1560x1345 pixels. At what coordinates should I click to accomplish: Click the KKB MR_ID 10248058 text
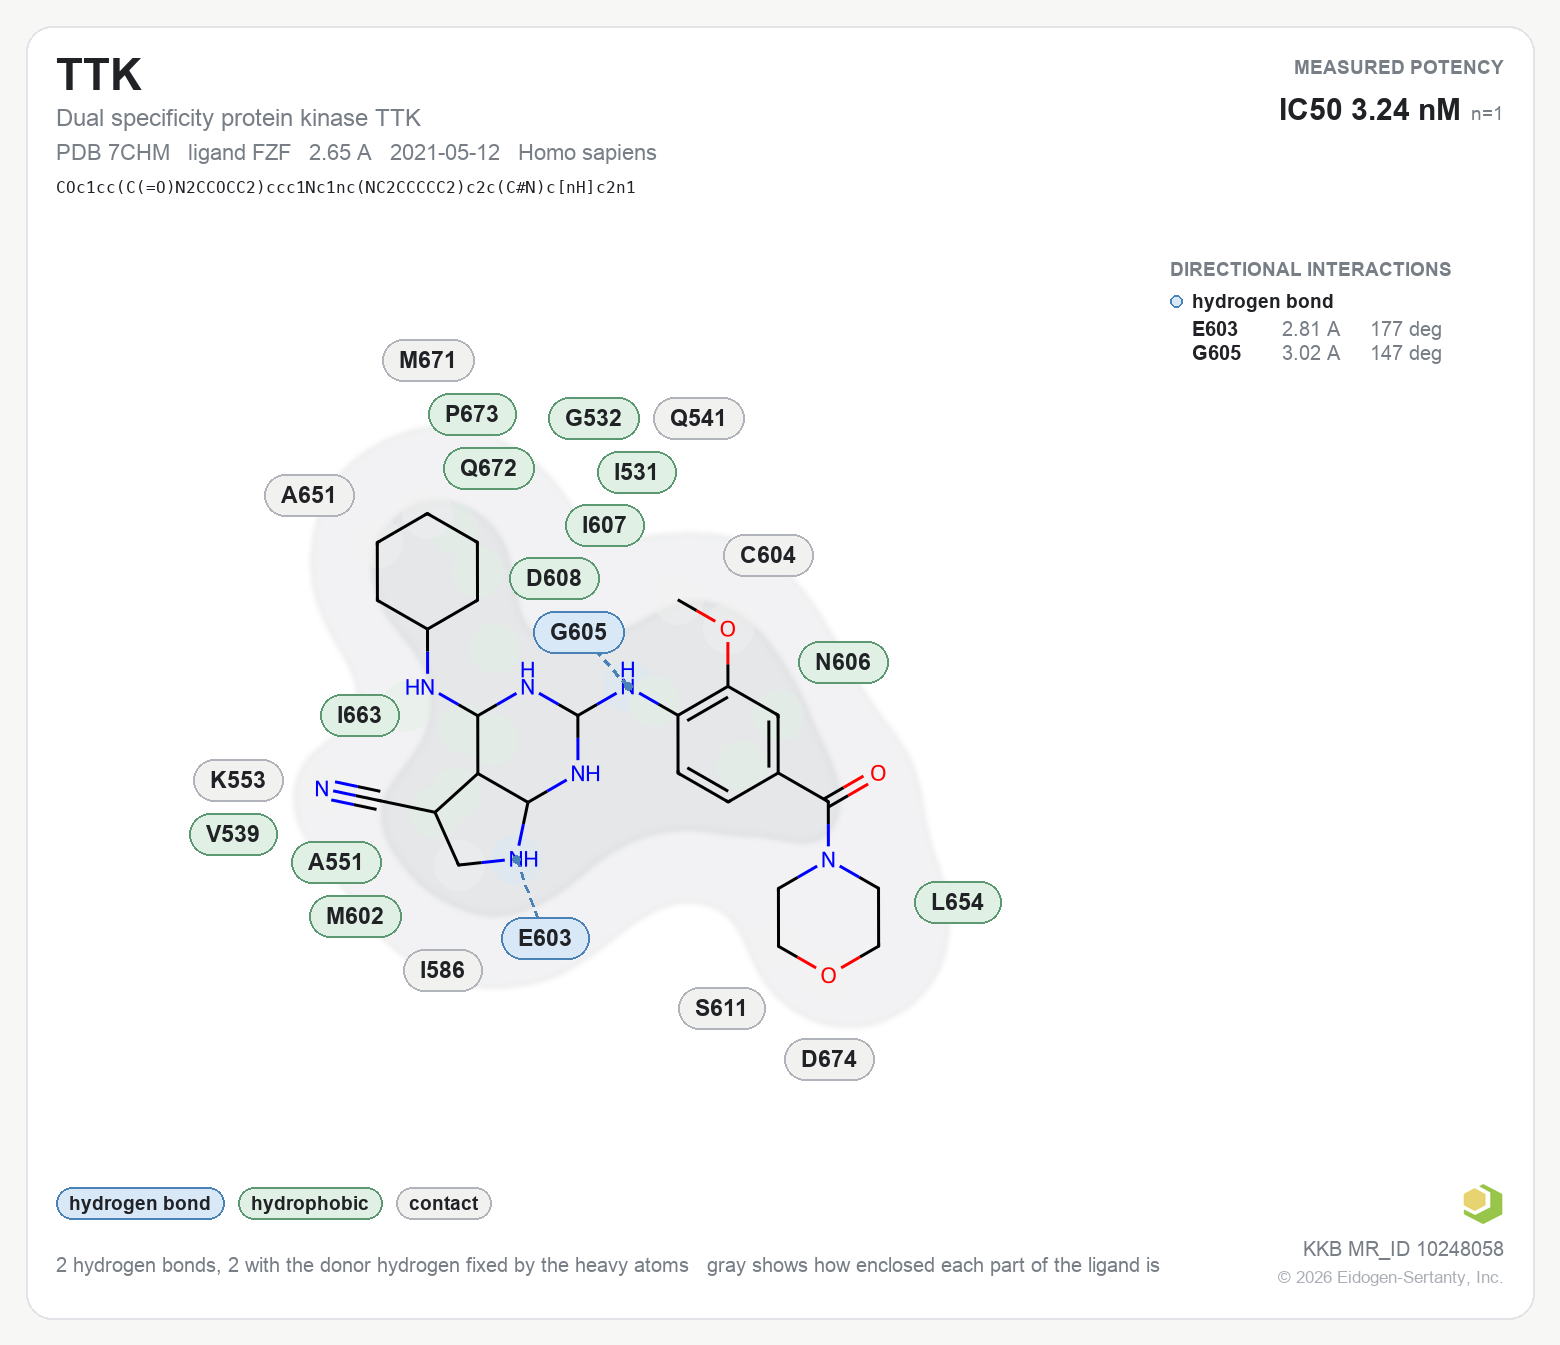click(x=1403, y=1248)
